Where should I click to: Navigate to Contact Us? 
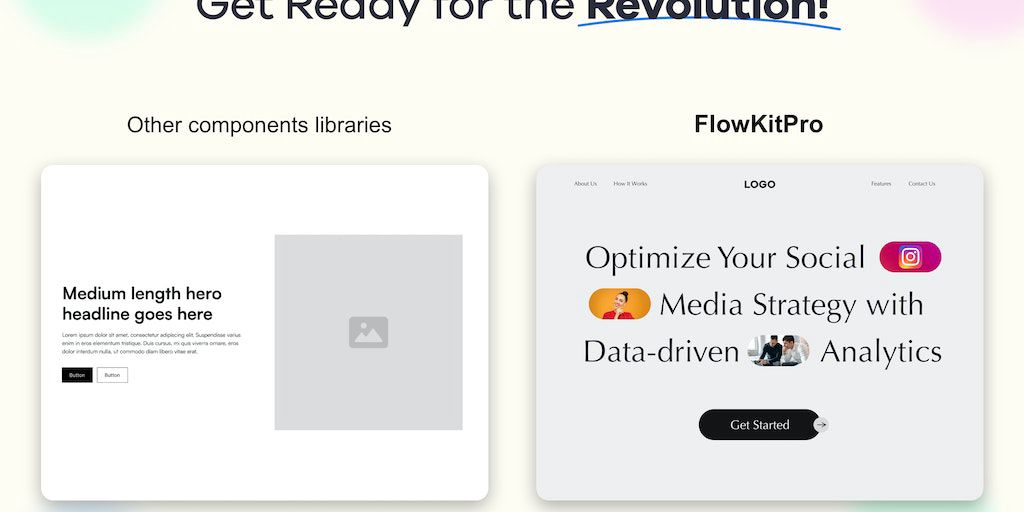point(922,184)
